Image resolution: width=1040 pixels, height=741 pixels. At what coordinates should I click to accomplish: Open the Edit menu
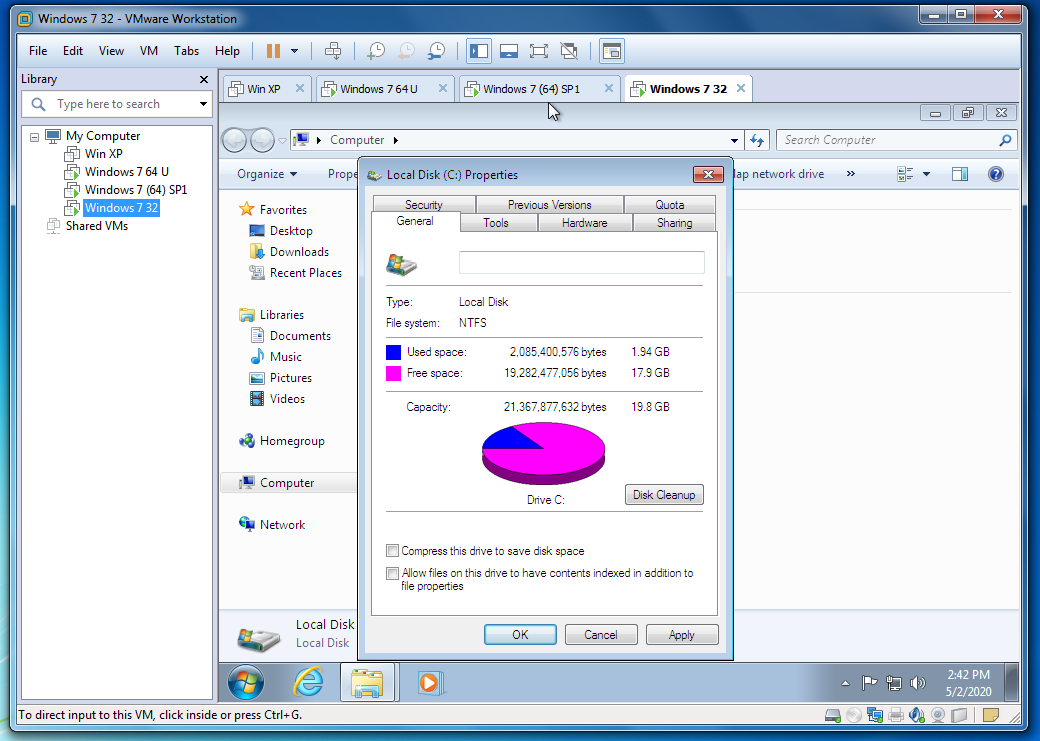(x=73, y=51)
